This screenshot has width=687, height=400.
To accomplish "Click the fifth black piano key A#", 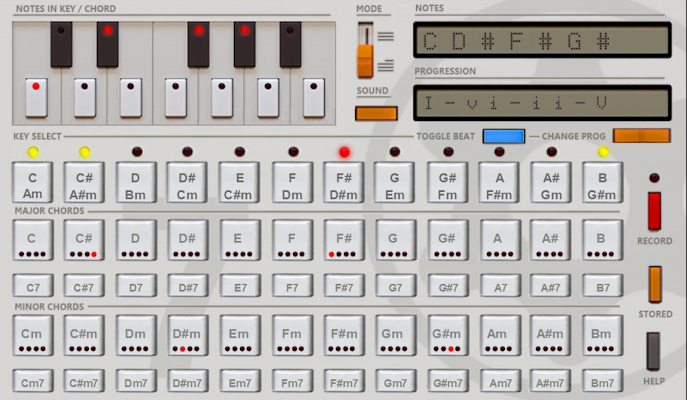I will [x=290, y=45].
